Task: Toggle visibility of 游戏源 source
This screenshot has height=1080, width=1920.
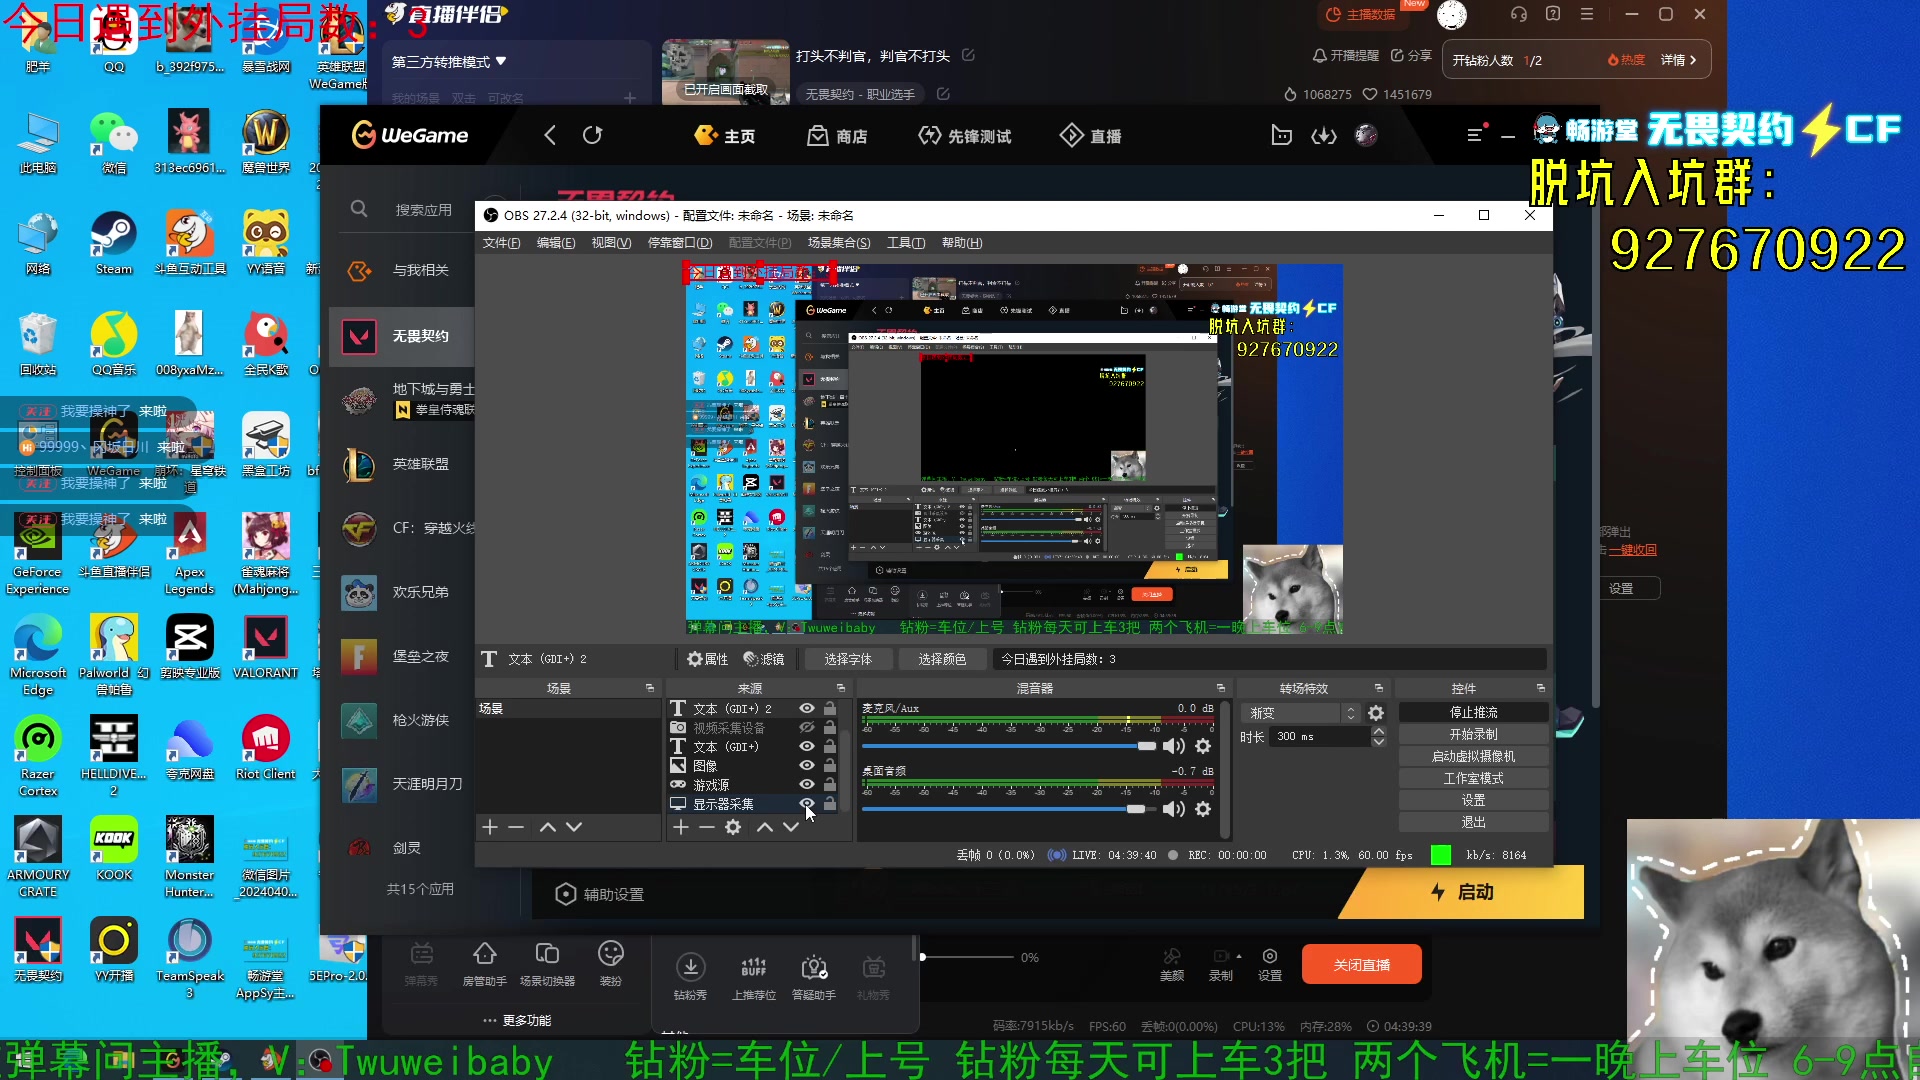Action: (806, 784)
